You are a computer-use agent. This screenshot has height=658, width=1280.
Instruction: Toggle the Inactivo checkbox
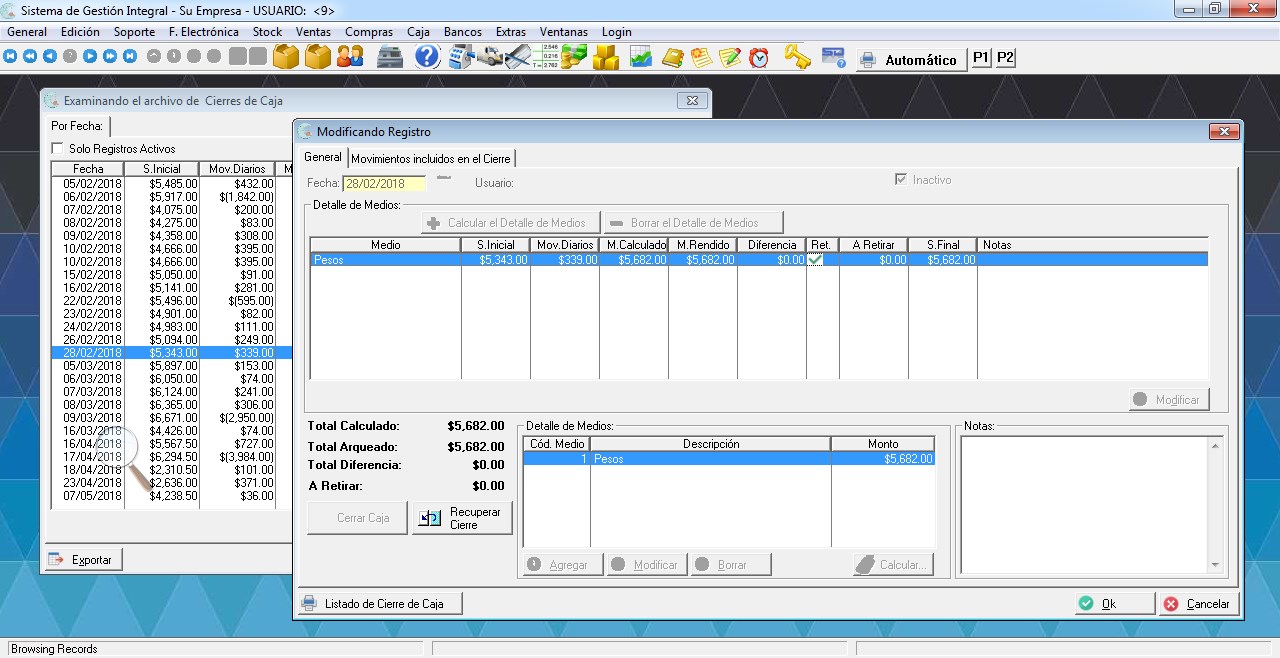click(901, 180)
